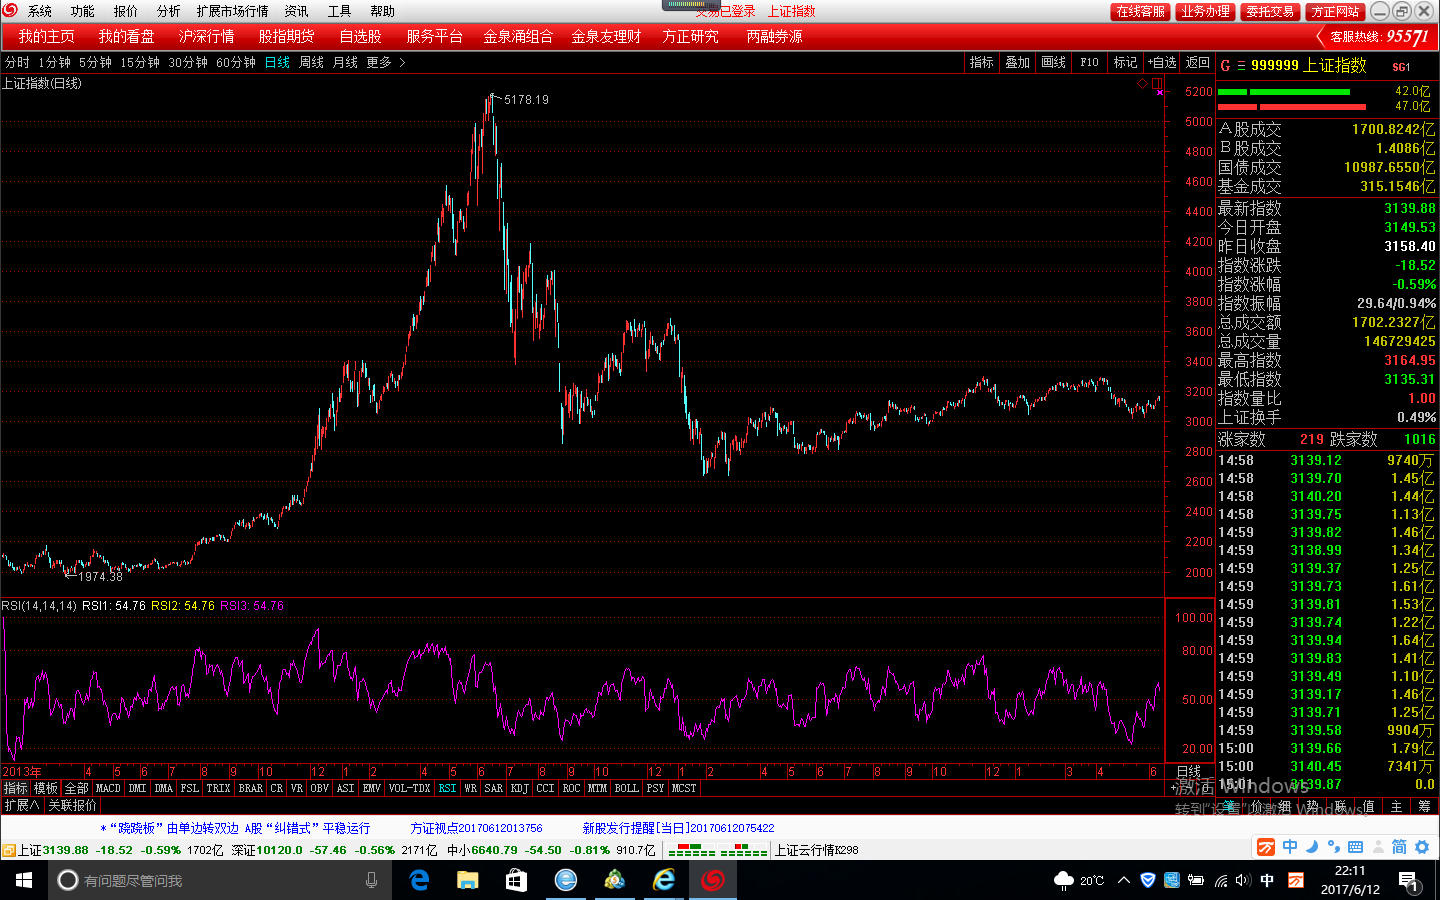Click the diamond marker icon atop the chart
Screen dimensions: 1440x900
click(1143, 84)
